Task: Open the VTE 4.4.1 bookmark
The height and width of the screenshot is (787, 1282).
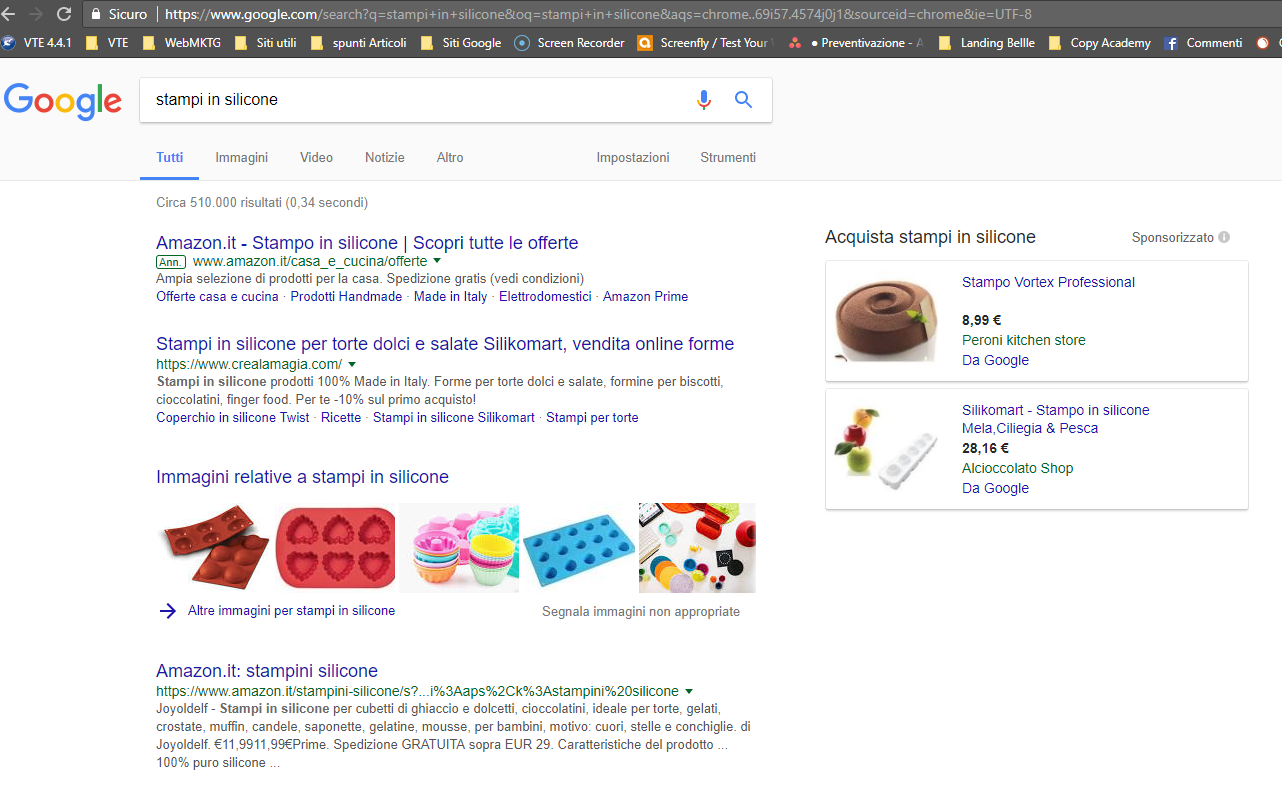Action: click(38, 43)
